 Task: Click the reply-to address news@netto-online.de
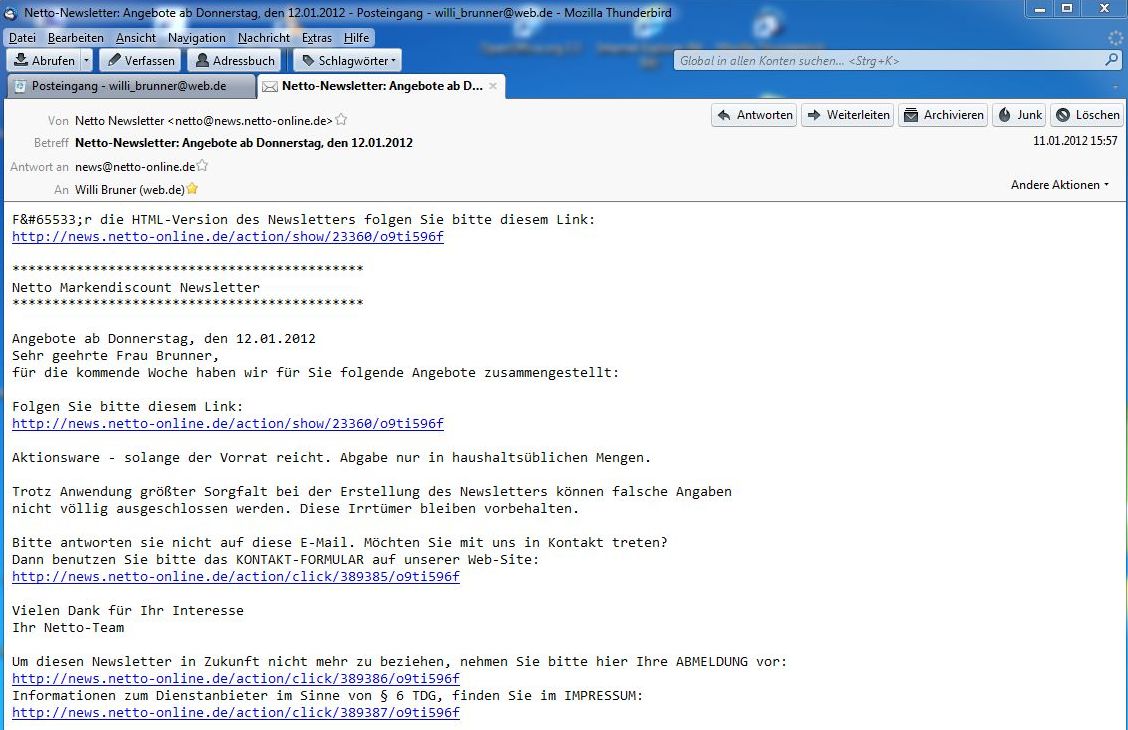tap(135, 167)
